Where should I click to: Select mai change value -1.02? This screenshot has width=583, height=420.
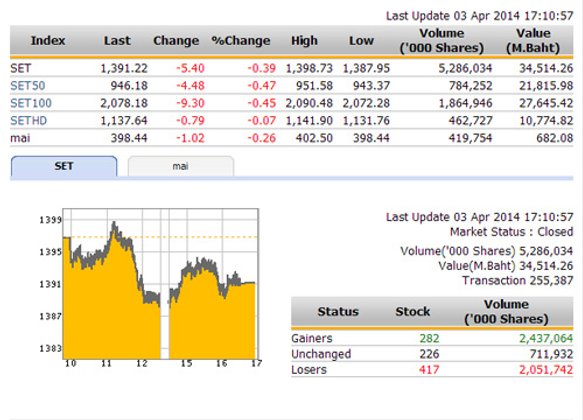190,138
